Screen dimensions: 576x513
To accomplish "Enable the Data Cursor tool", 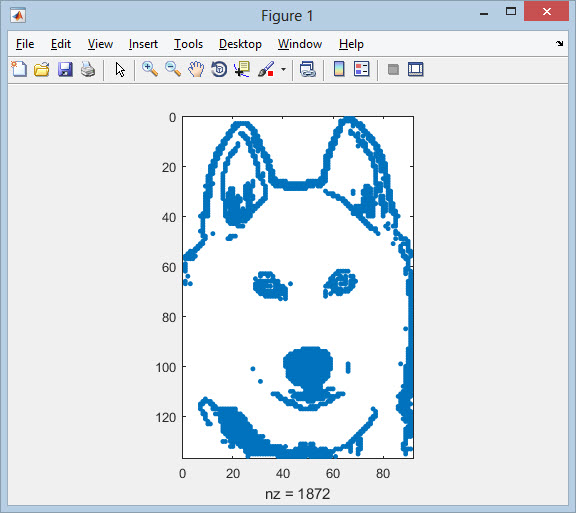I will pos(242,69).
